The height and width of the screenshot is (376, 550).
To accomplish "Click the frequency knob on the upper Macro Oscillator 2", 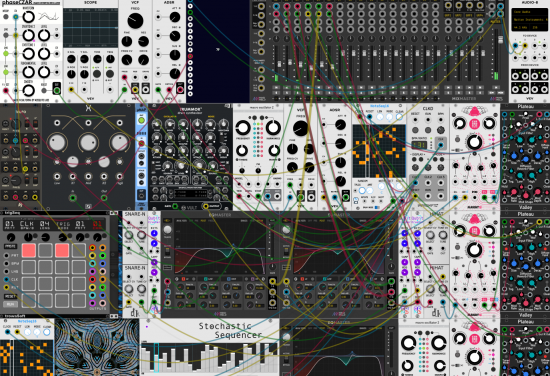I will pos(242,128).
